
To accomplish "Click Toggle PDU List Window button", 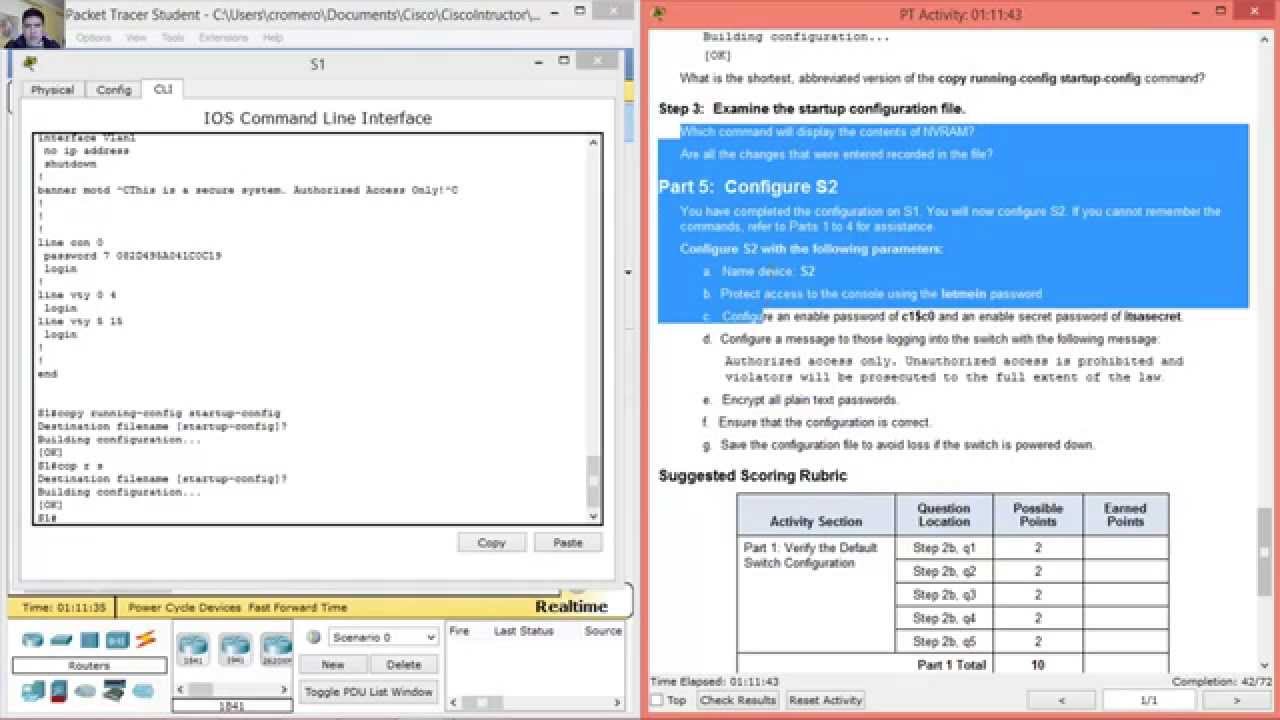I will (369, 691).
